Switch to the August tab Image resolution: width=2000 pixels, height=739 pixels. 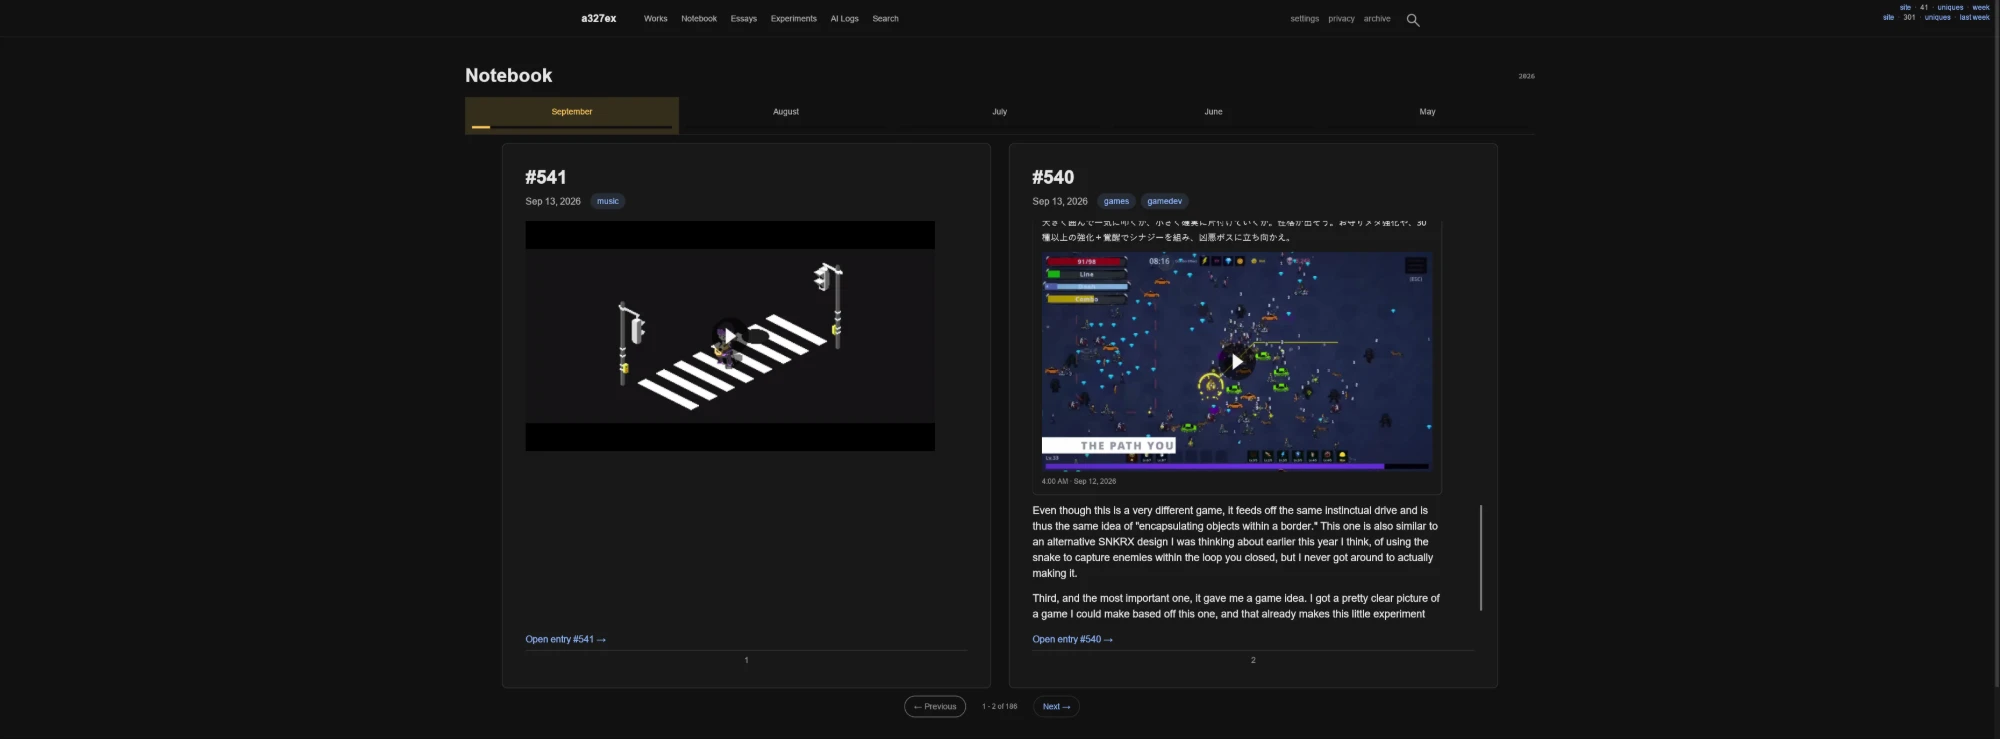786,112
